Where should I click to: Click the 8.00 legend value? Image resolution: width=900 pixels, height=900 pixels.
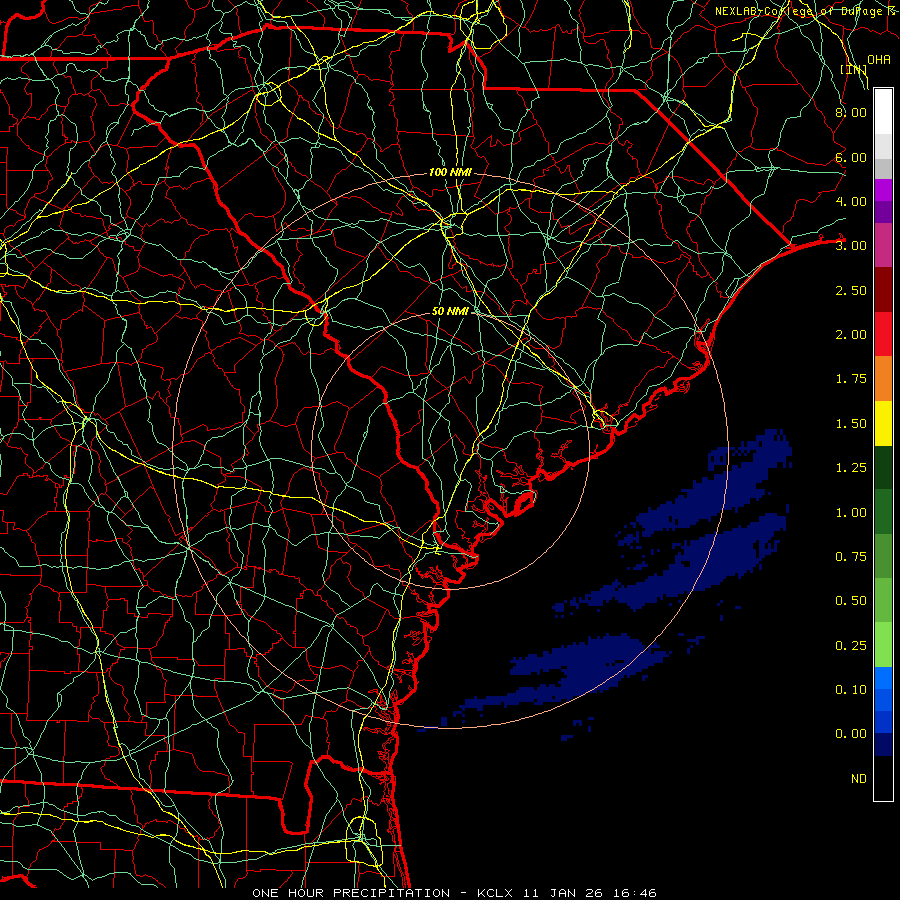click(x=851, y=112)
